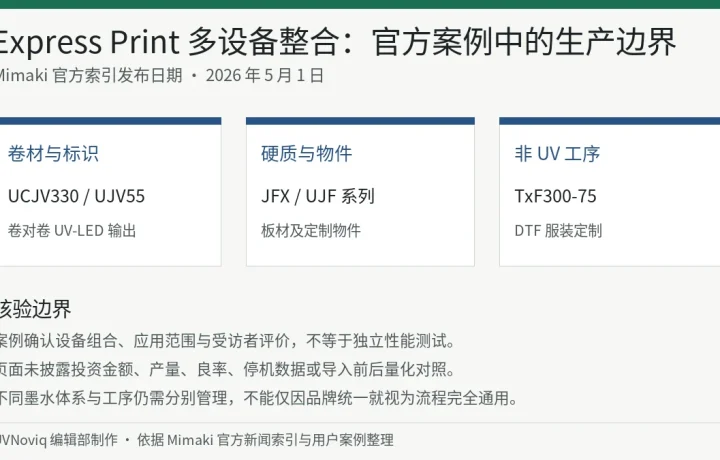Click the UCJV330 / UJV55 model text
This screenshot has width=720, height=460.
point(76,196)
